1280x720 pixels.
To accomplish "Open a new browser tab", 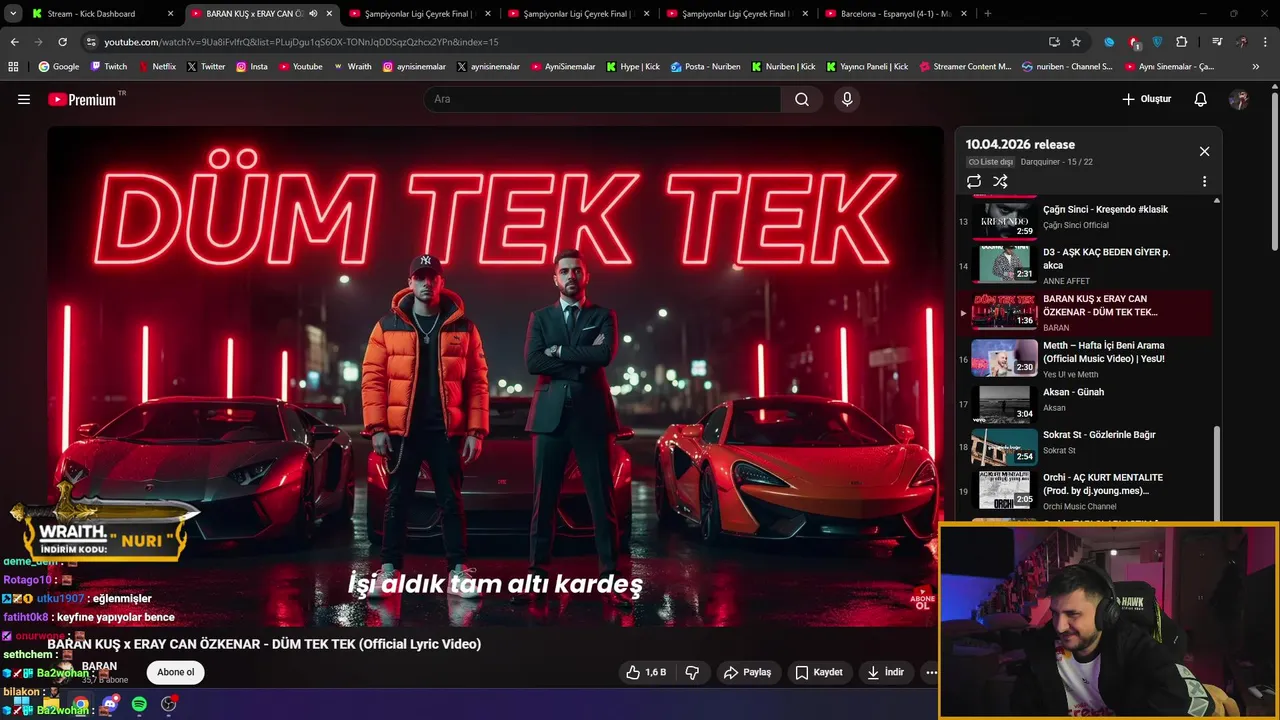I will 988,13.
